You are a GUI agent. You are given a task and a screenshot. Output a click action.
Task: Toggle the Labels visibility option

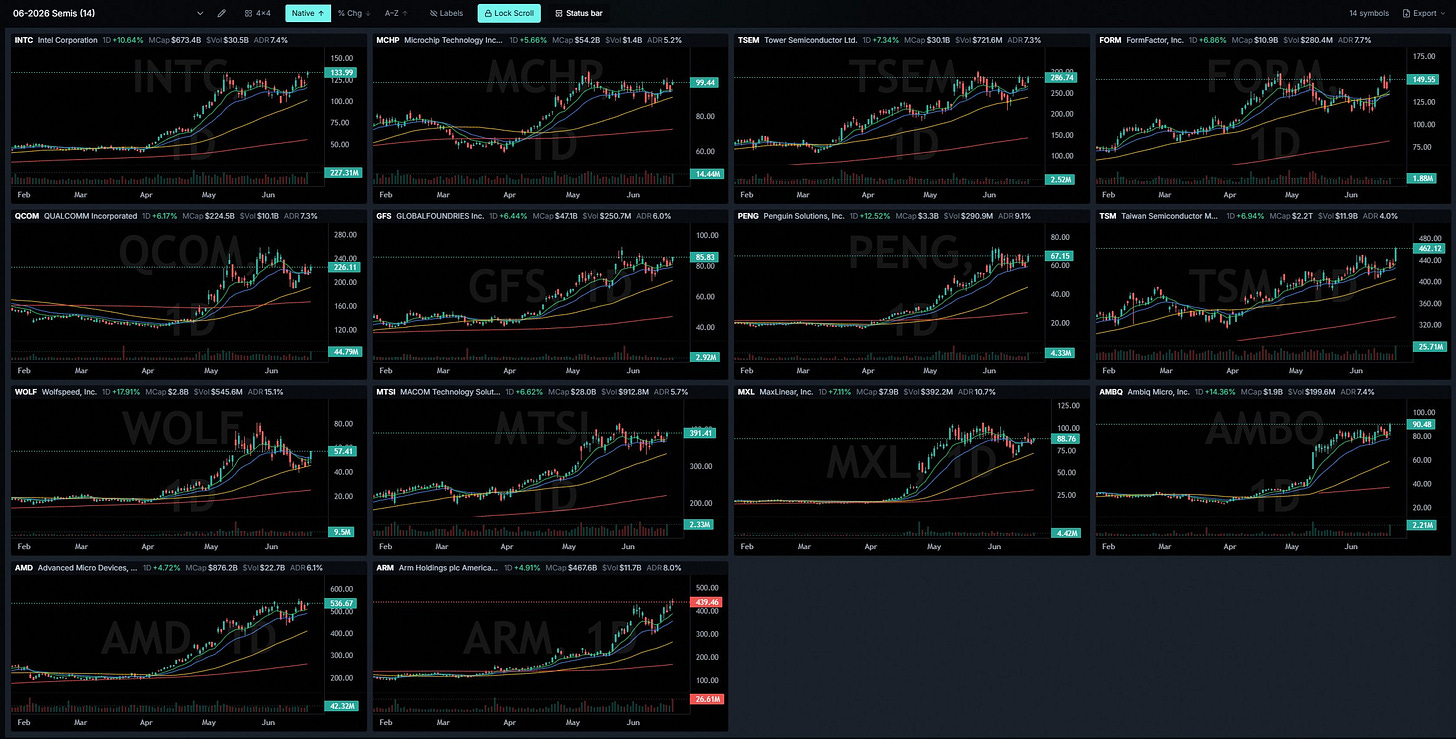[x=446, y=13]
